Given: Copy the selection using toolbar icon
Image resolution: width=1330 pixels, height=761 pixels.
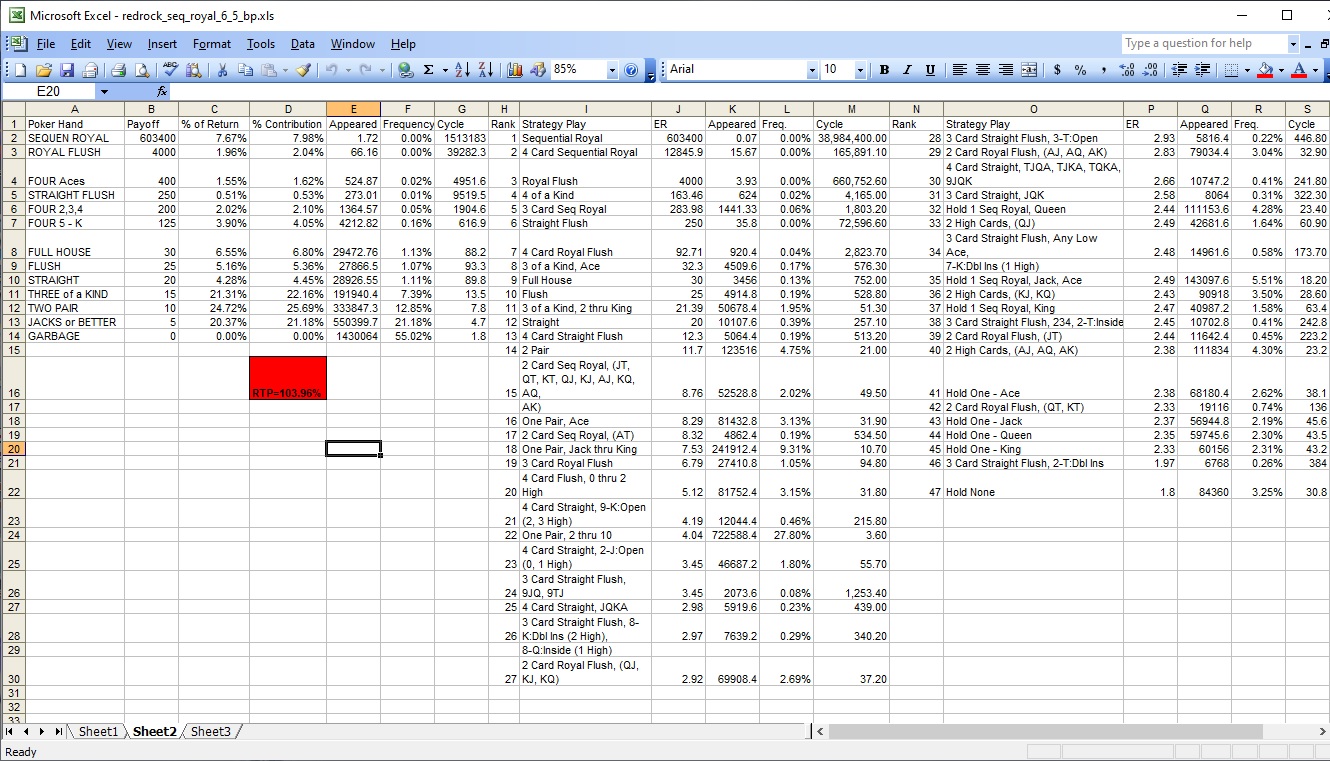Looking at the screenshot, I should pyautogui.click(x=245, y=70).
